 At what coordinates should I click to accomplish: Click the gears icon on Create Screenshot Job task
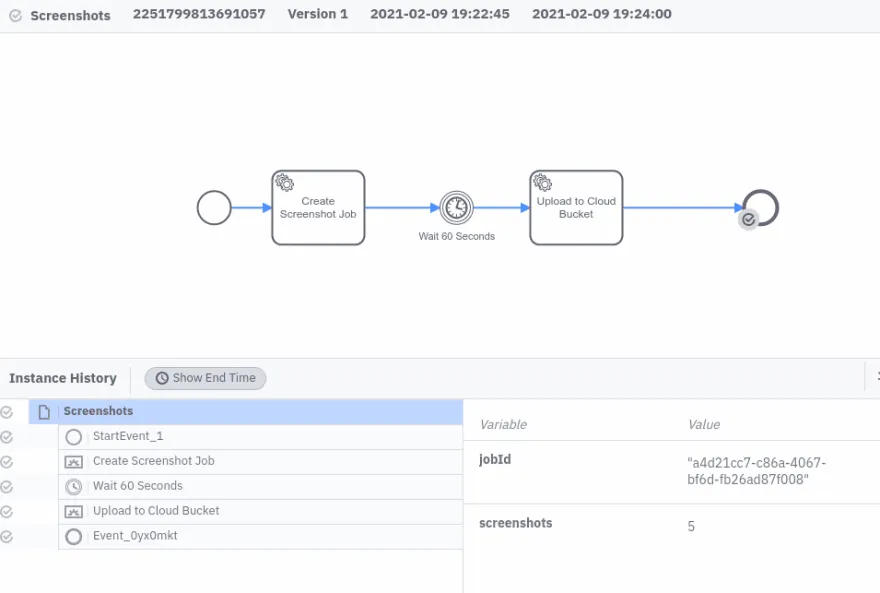click(x=284, y=184)
